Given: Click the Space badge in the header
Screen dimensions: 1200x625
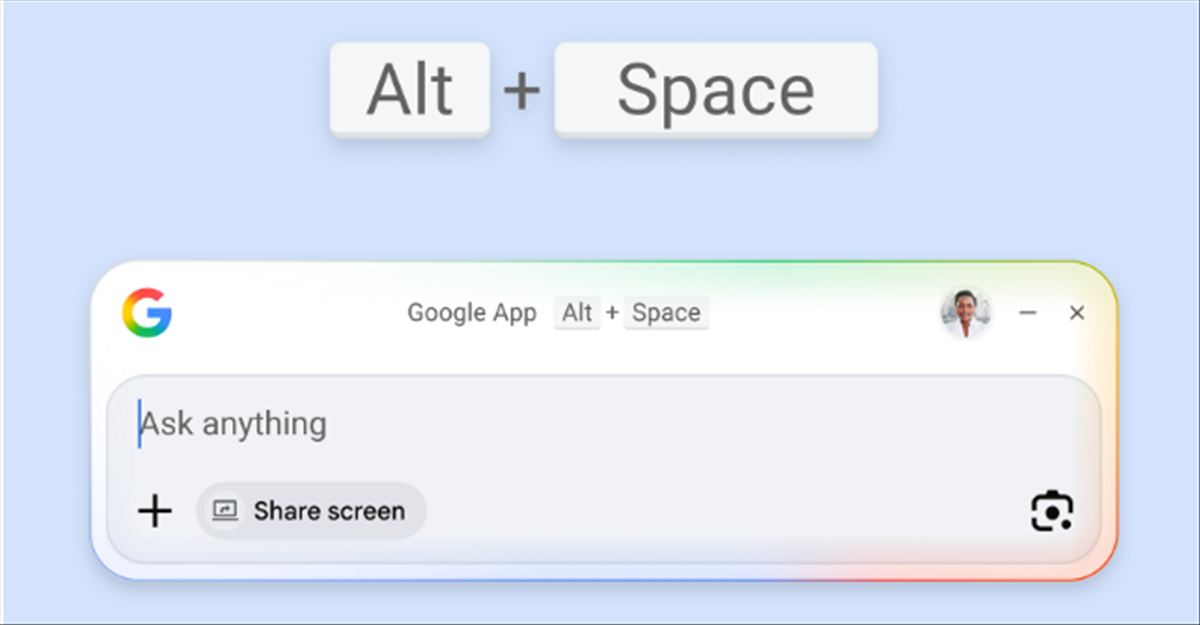Looking at the screenshot, I should click(666, 313).
